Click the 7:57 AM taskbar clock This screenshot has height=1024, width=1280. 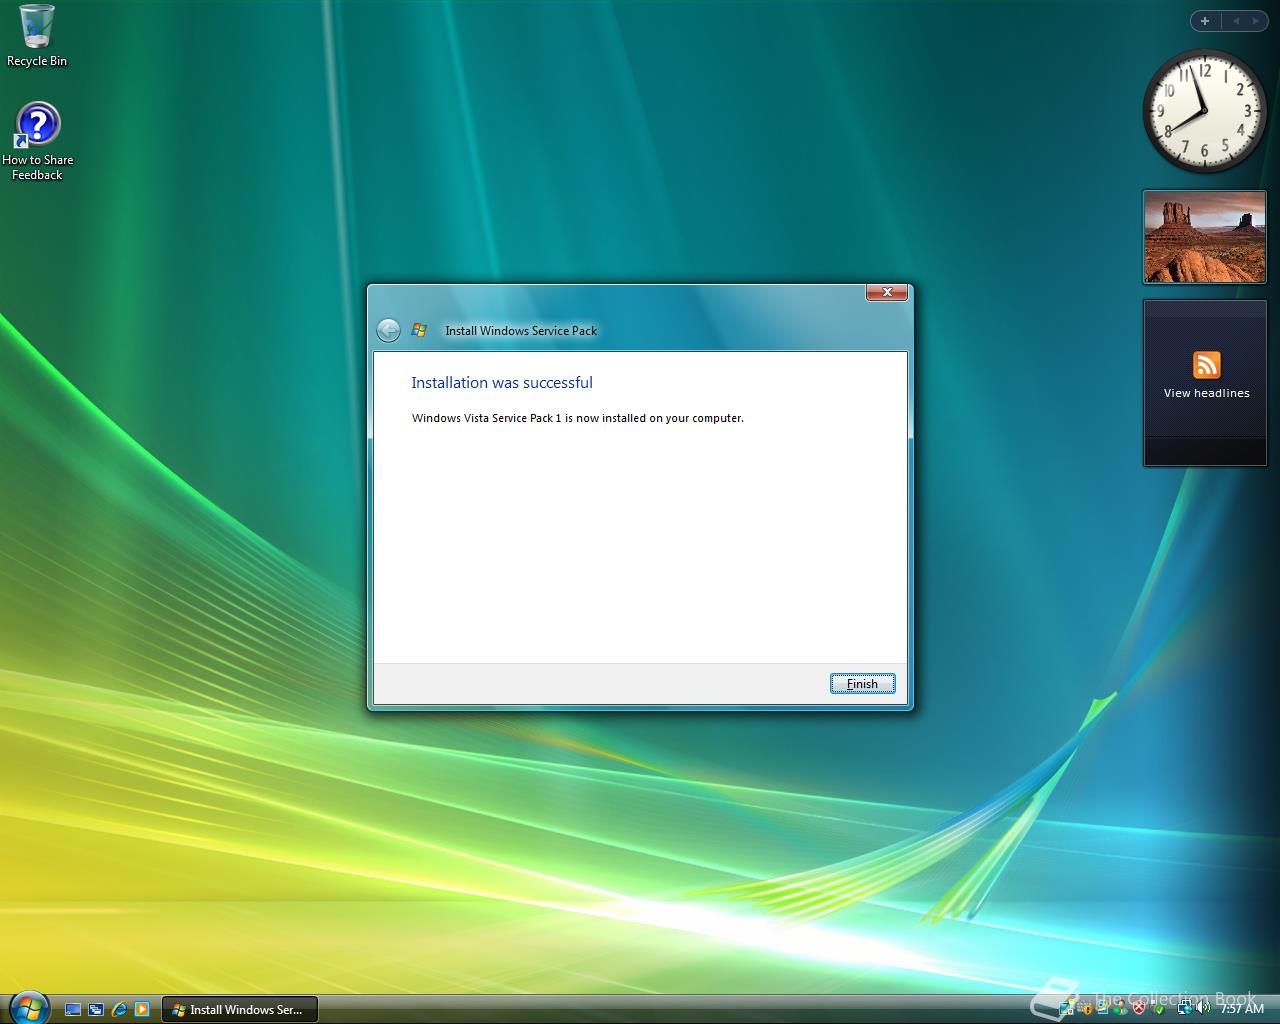point(1242,1009)
